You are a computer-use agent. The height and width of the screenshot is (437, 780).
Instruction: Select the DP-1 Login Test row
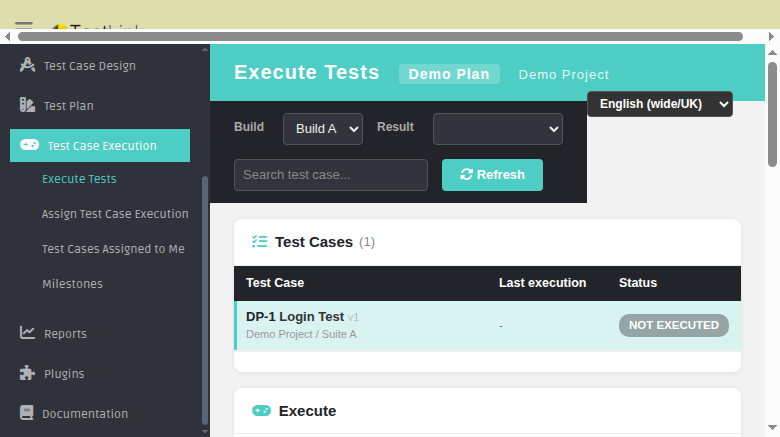488,326
